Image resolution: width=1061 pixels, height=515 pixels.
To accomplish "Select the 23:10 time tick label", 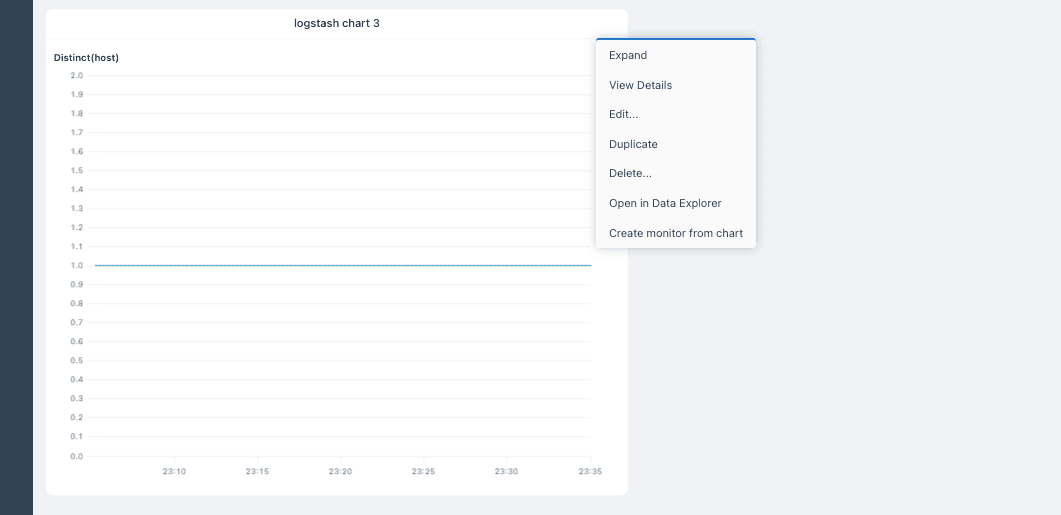I will (174, 471).
